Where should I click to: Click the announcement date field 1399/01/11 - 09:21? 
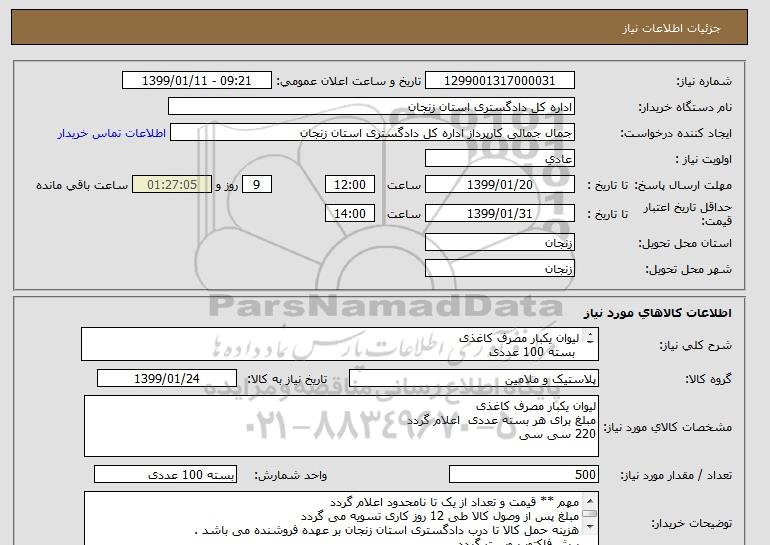196,81
